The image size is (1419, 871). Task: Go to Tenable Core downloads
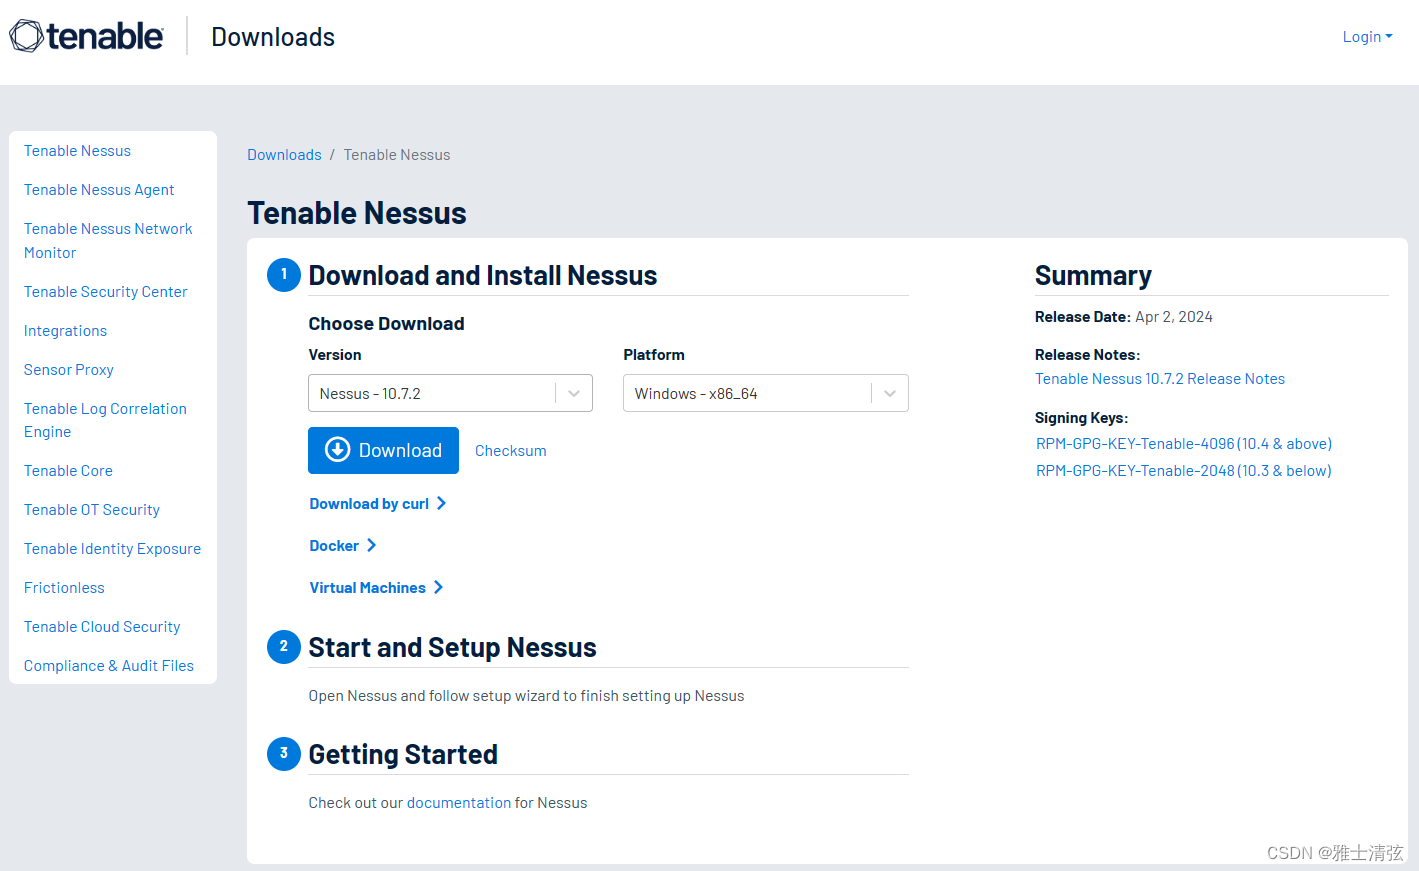click(x=68, y=471)
